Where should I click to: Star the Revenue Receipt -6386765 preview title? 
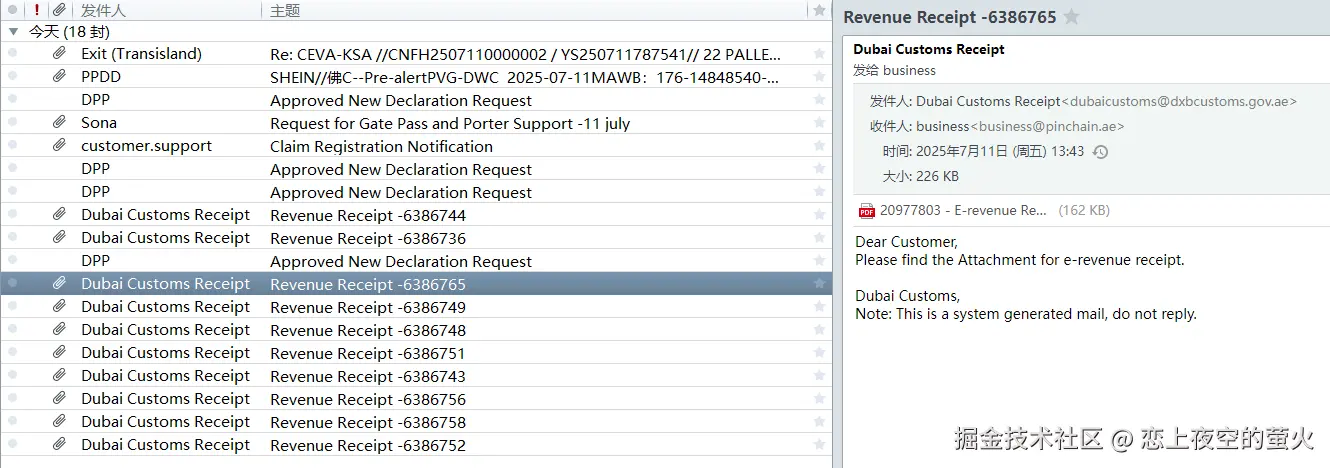(1072, 17)
